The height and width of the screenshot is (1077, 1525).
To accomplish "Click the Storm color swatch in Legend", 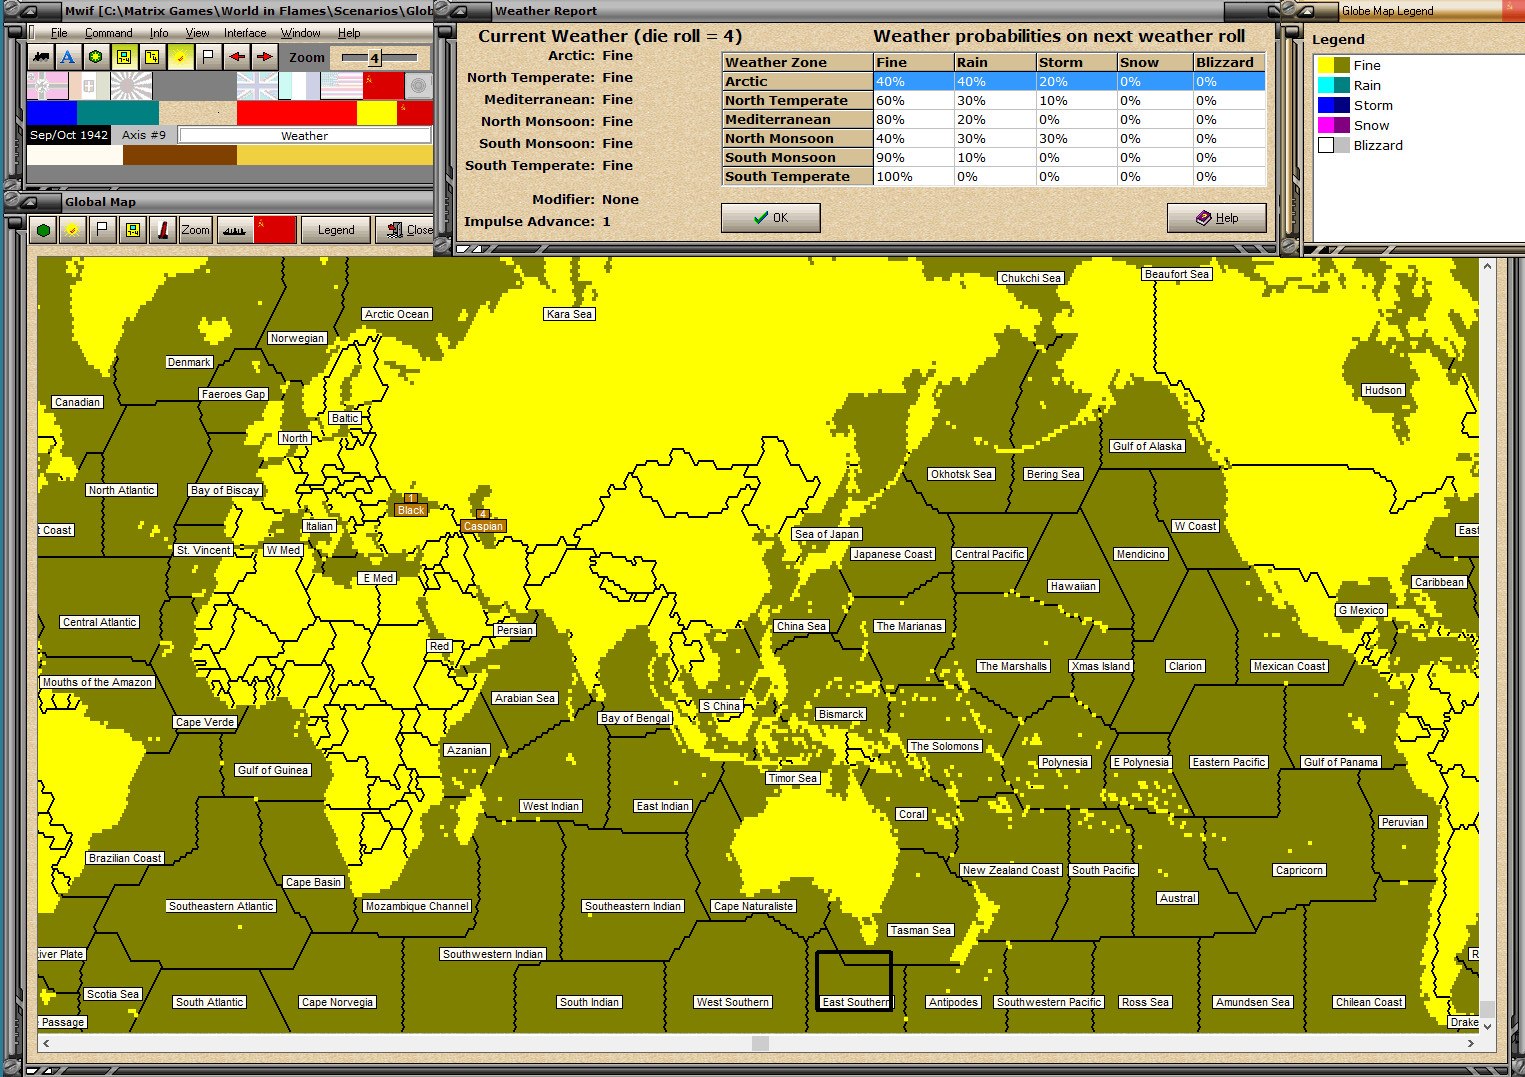I will pyautogui.click(x=1334, y=105).
